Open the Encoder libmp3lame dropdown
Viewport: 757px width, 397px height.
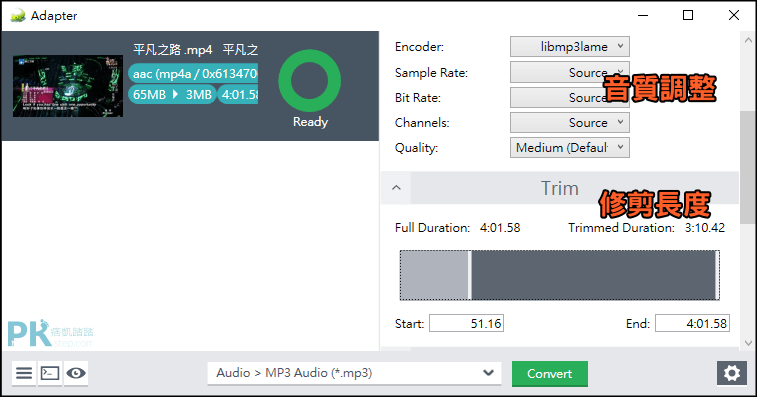pyautogui.click(x=570, y=47)
